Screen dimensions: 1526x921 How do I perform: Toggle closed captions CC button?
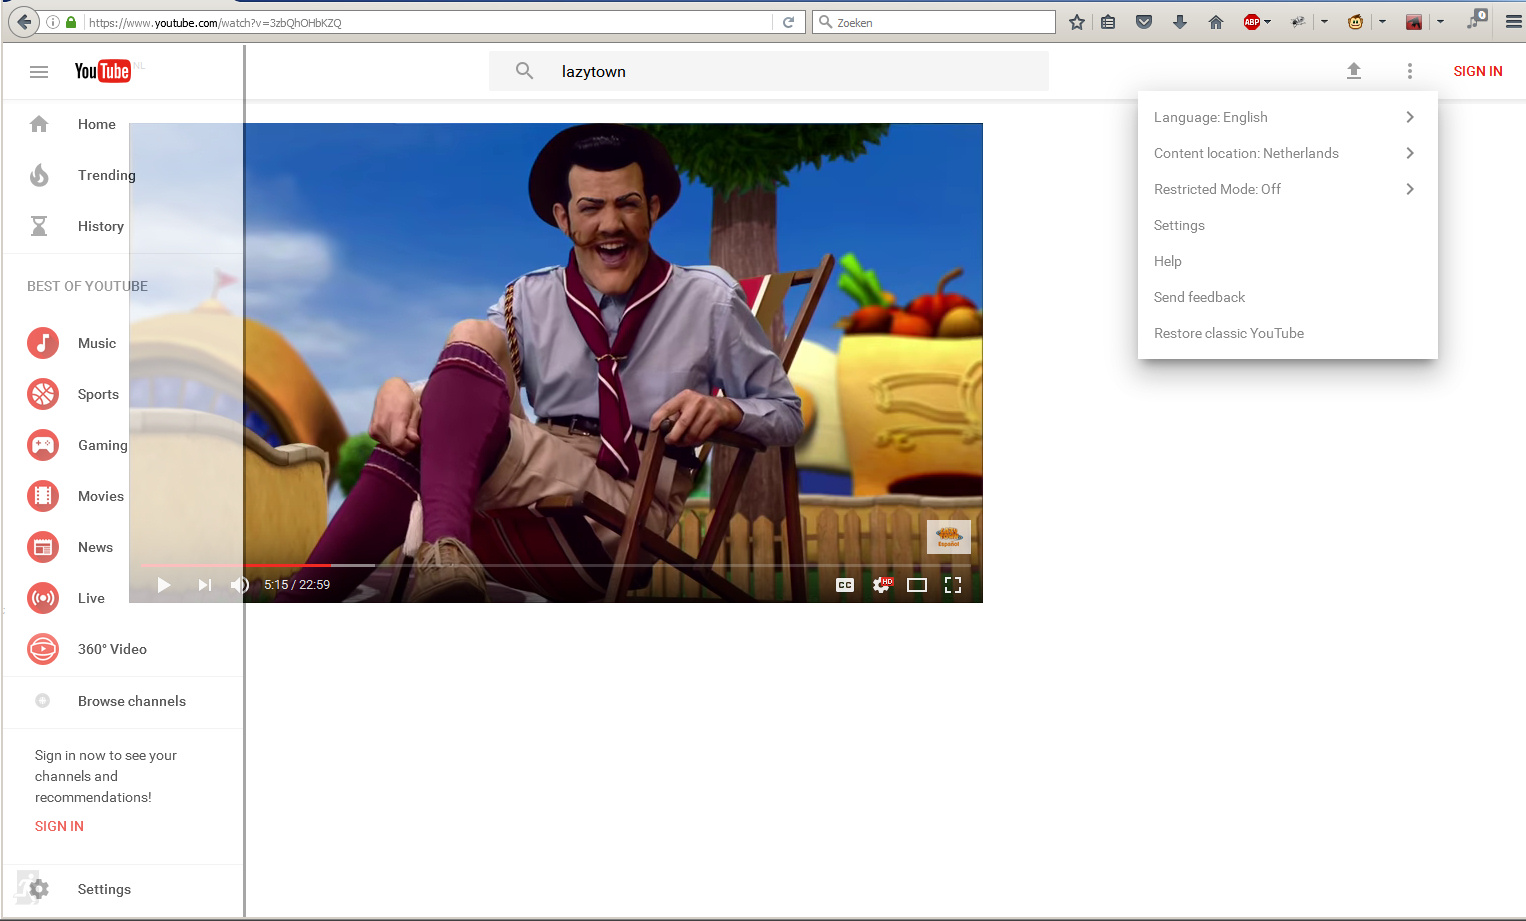845,585
